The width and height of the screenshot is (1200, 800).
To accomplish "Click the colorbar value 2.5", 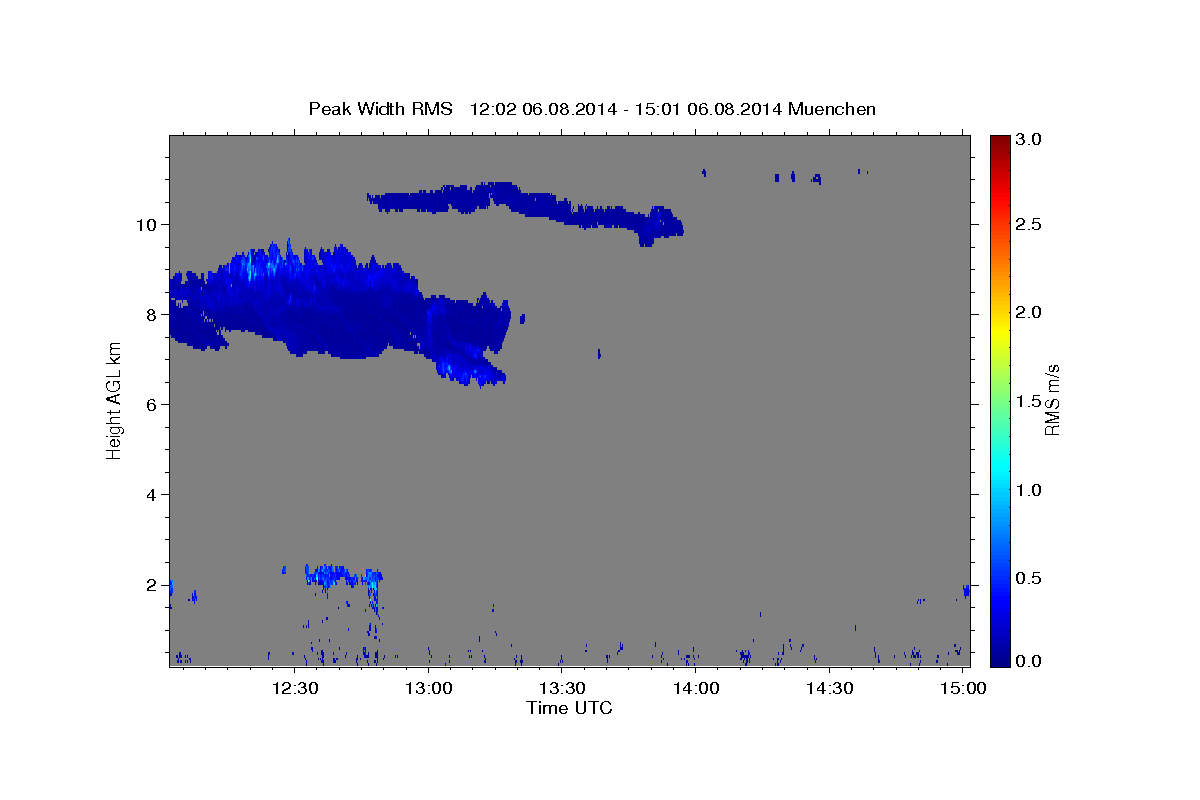I will click(x=1031, y=225).
